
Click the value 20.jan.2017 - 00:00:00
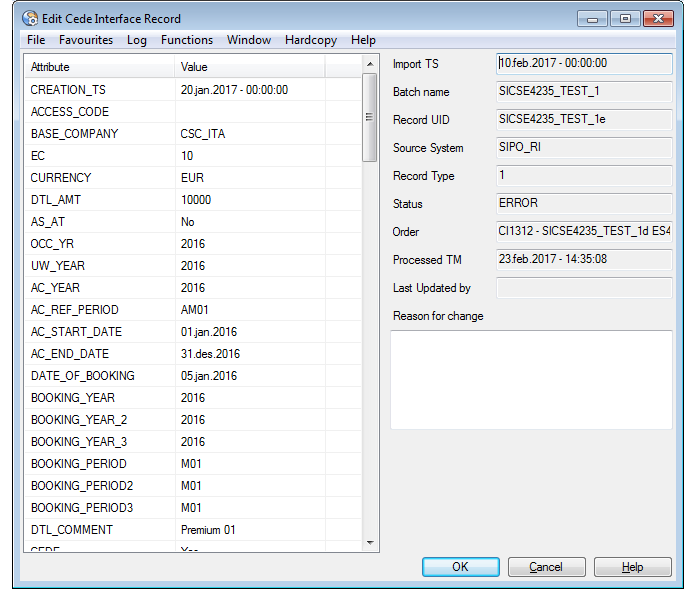pyautogui.click(x=234, y=90)
